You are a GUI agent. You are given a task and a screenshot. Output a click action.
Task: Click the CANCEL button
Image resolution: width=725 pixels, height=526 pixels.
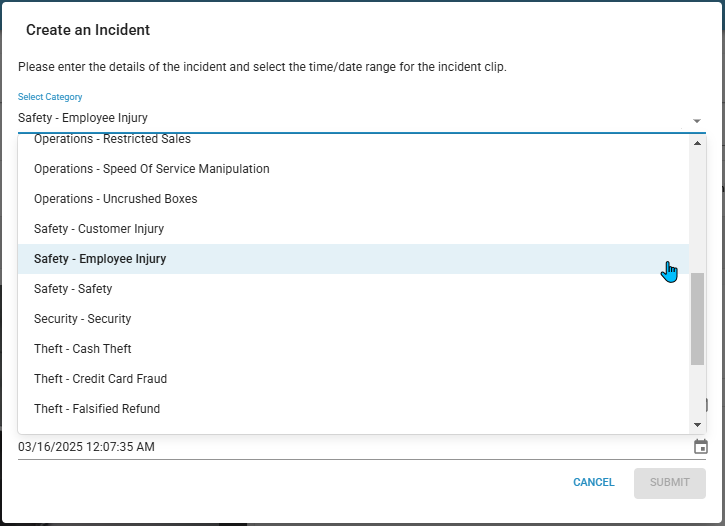[x=594, y=483]
